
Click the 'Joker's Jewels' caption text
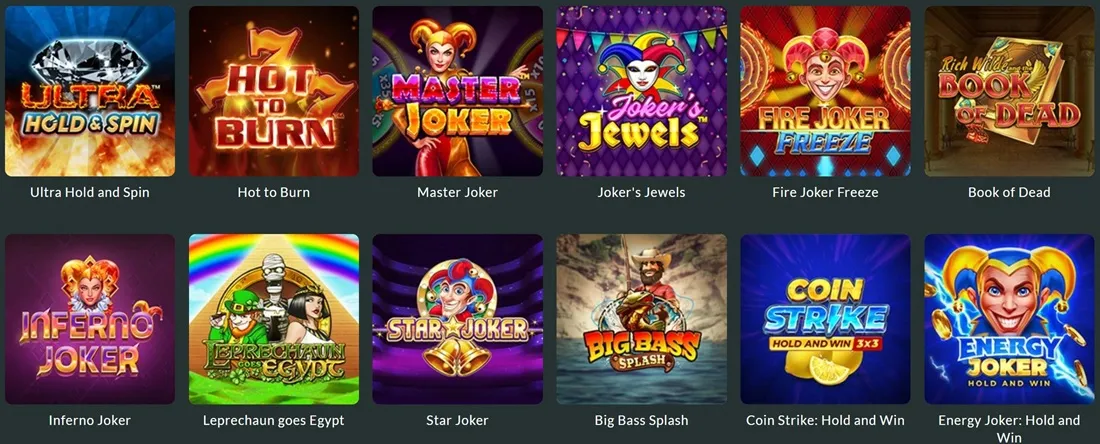pos(641,192)
